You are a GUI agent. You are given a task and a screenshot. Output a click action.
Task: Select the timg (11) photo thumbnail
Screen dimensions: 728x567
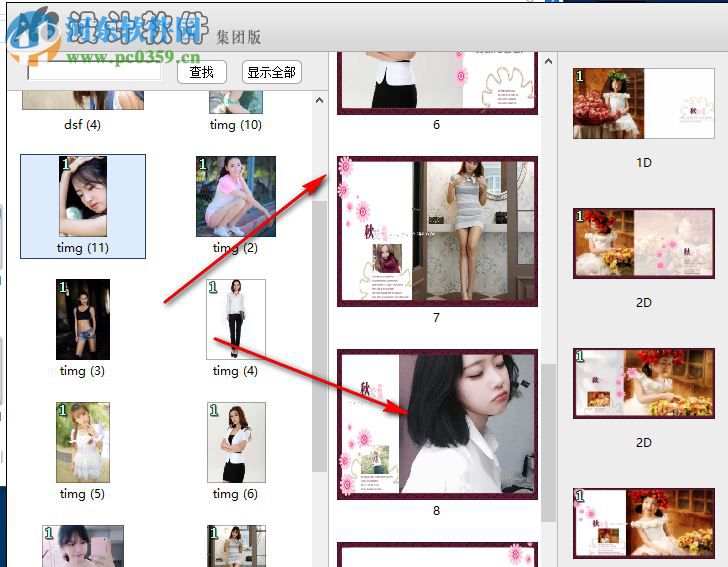[83, 196]
